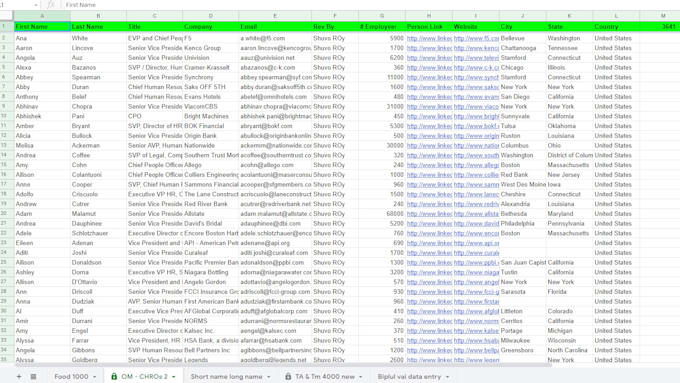Screen dimensions: 680x383
Task: Open the person link in Amir Durrani's row
Action: [x=429, y=321]
